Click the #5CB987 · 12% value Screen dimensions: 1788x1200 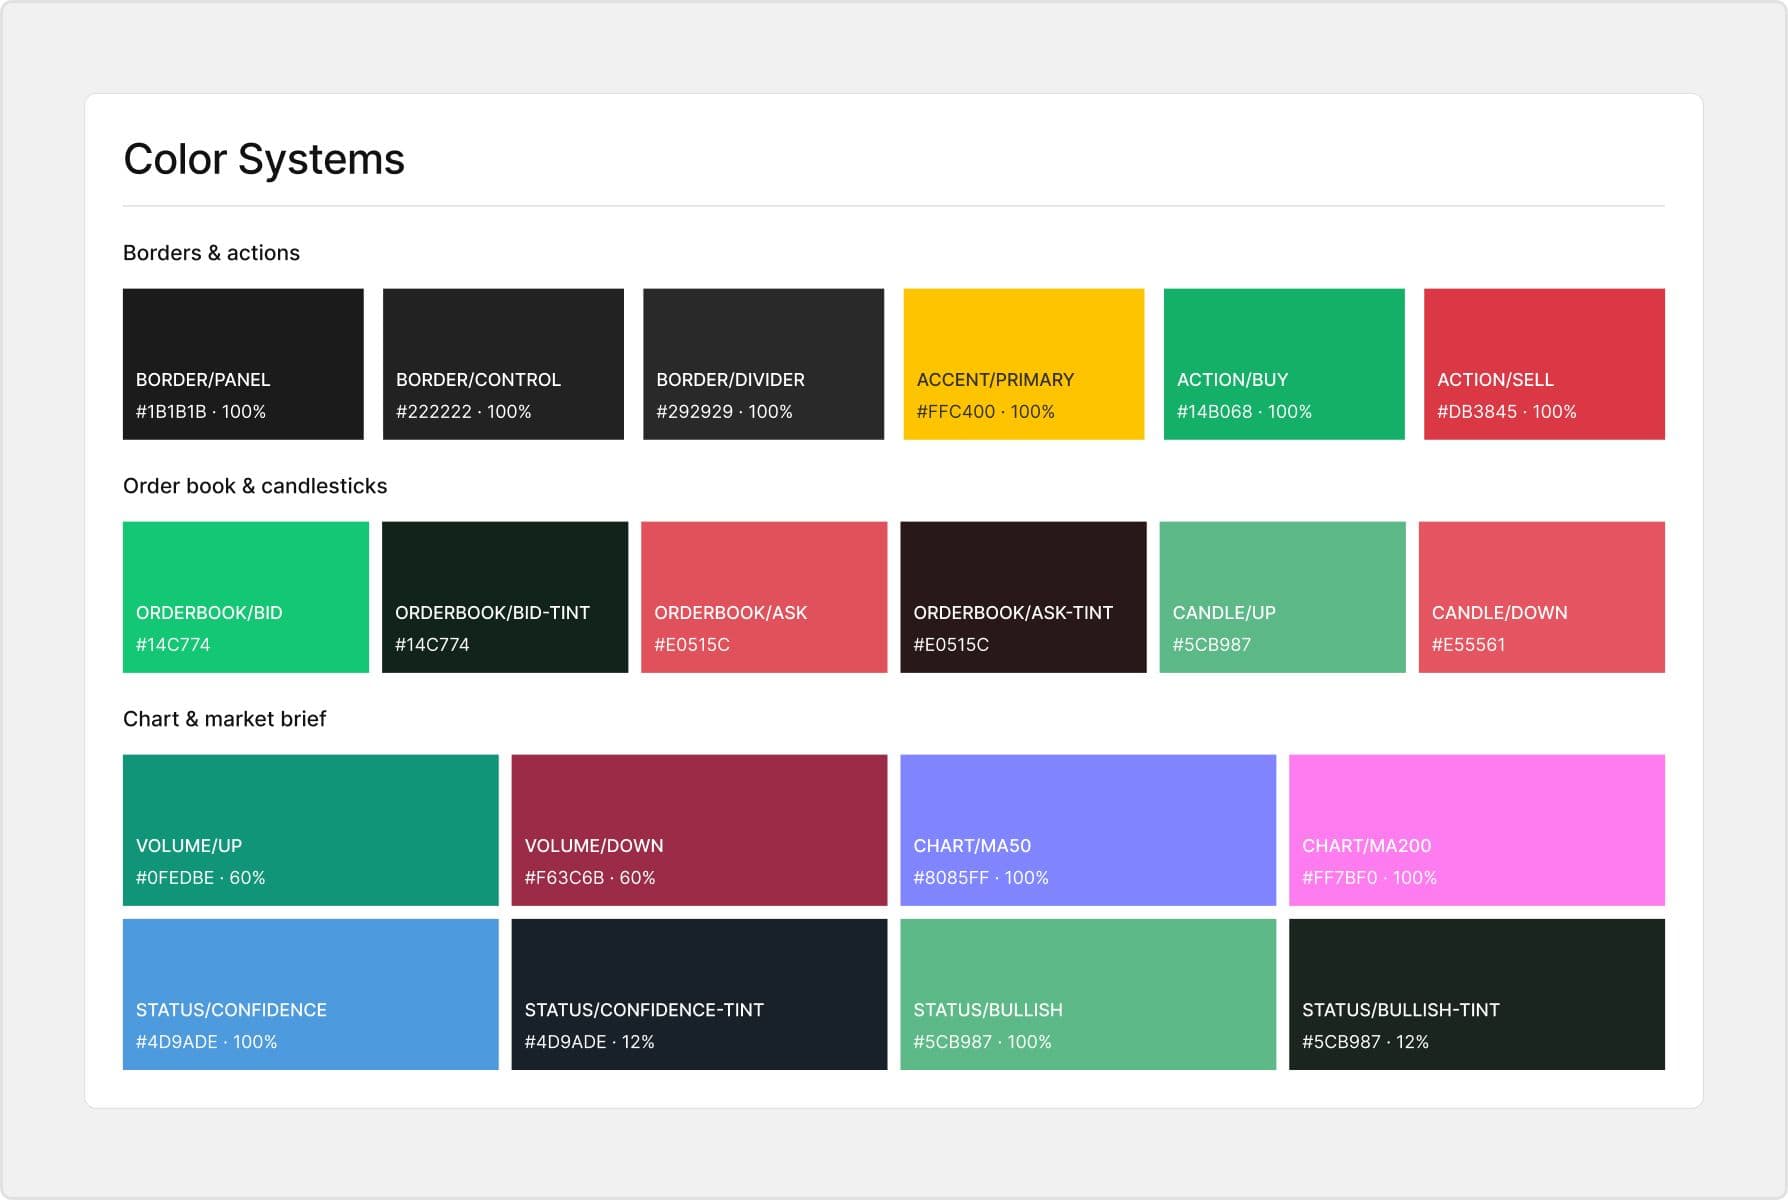tap(1365, 1042)
